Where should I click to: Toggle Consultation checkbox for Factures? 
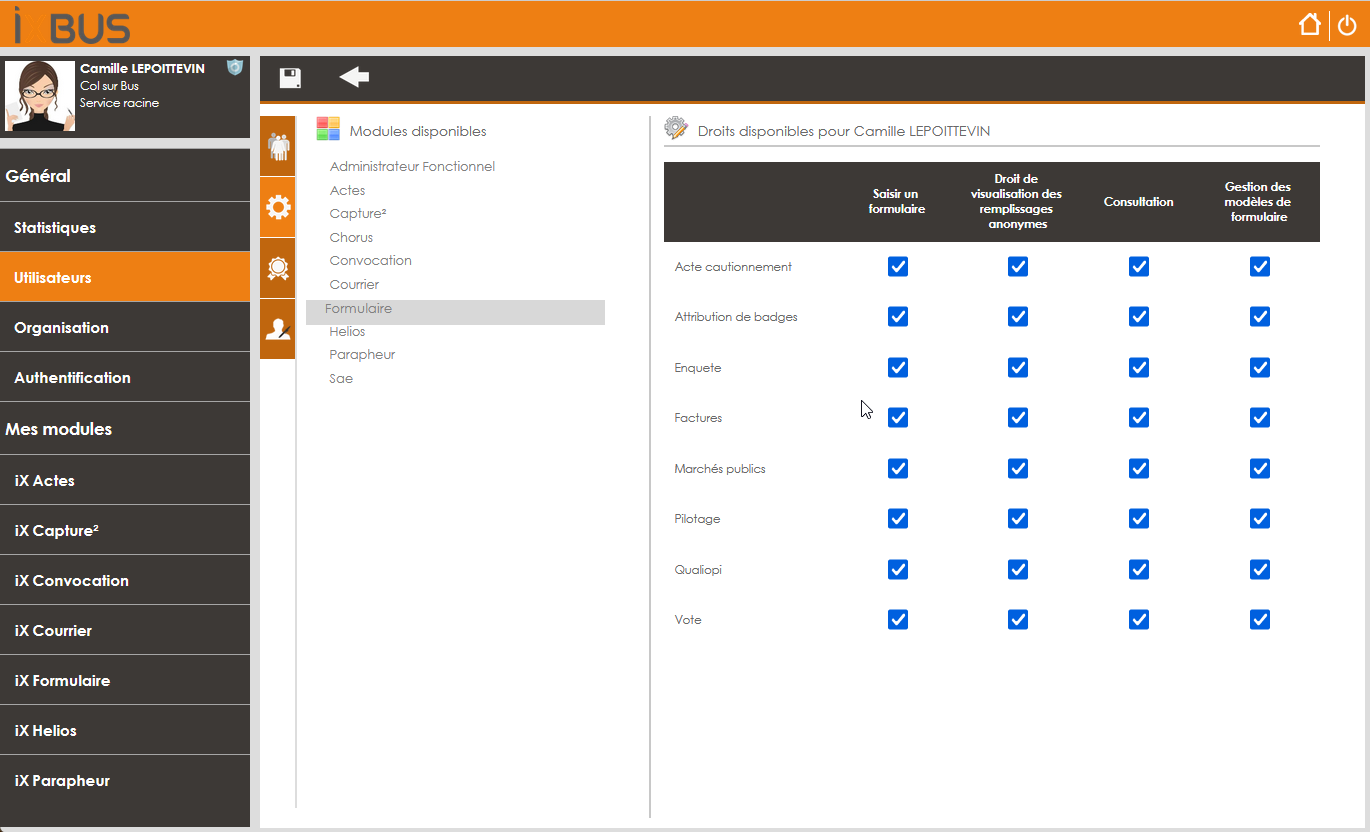(1139, 417)
